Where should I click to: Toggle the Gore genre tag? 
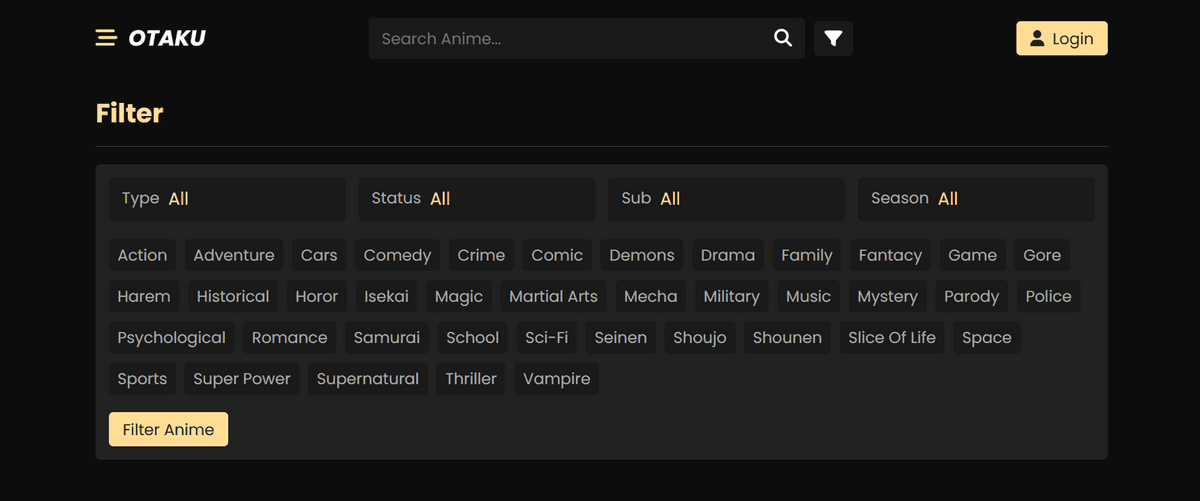point(1042,255)
